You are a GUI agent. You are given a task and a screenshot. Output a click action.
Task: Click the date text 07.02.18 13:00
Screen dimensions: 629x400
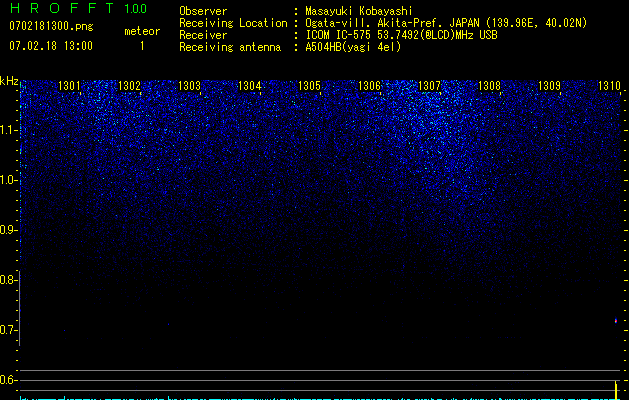51,46
